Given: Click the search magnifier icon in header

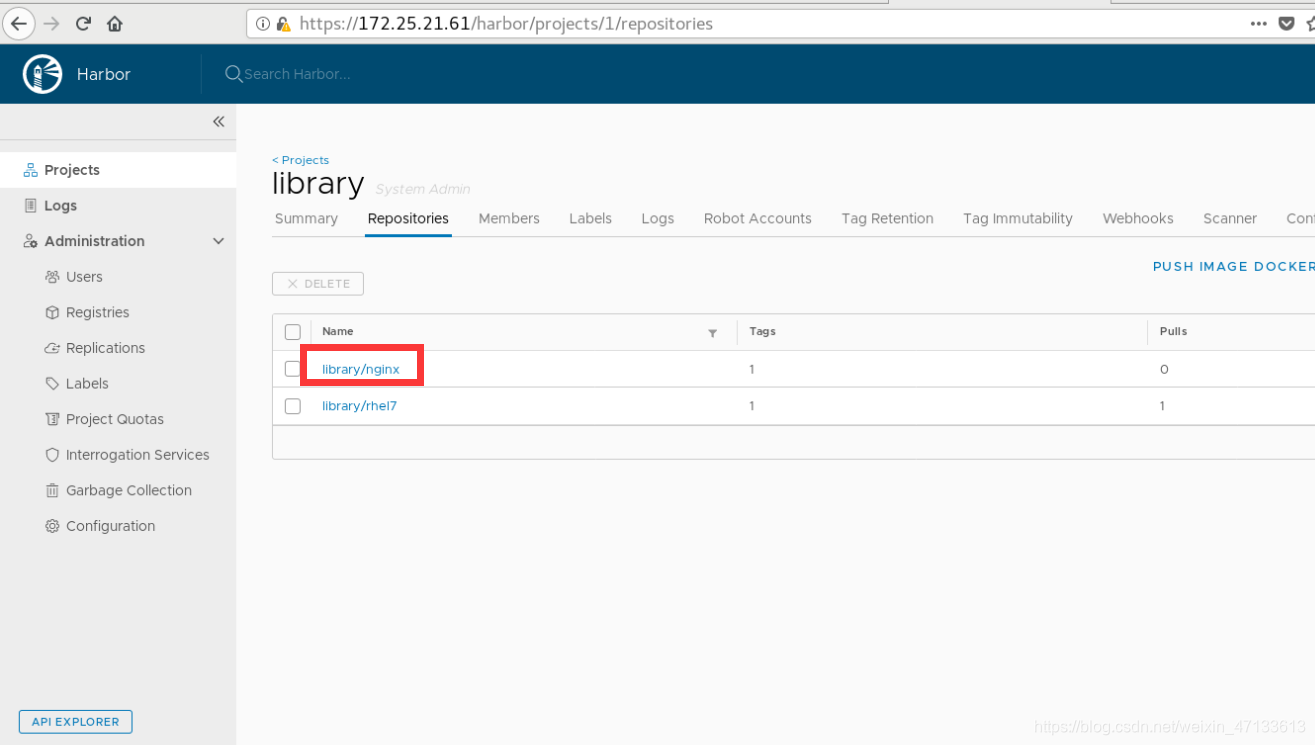Looking at the screenshot, I should 233,74.
